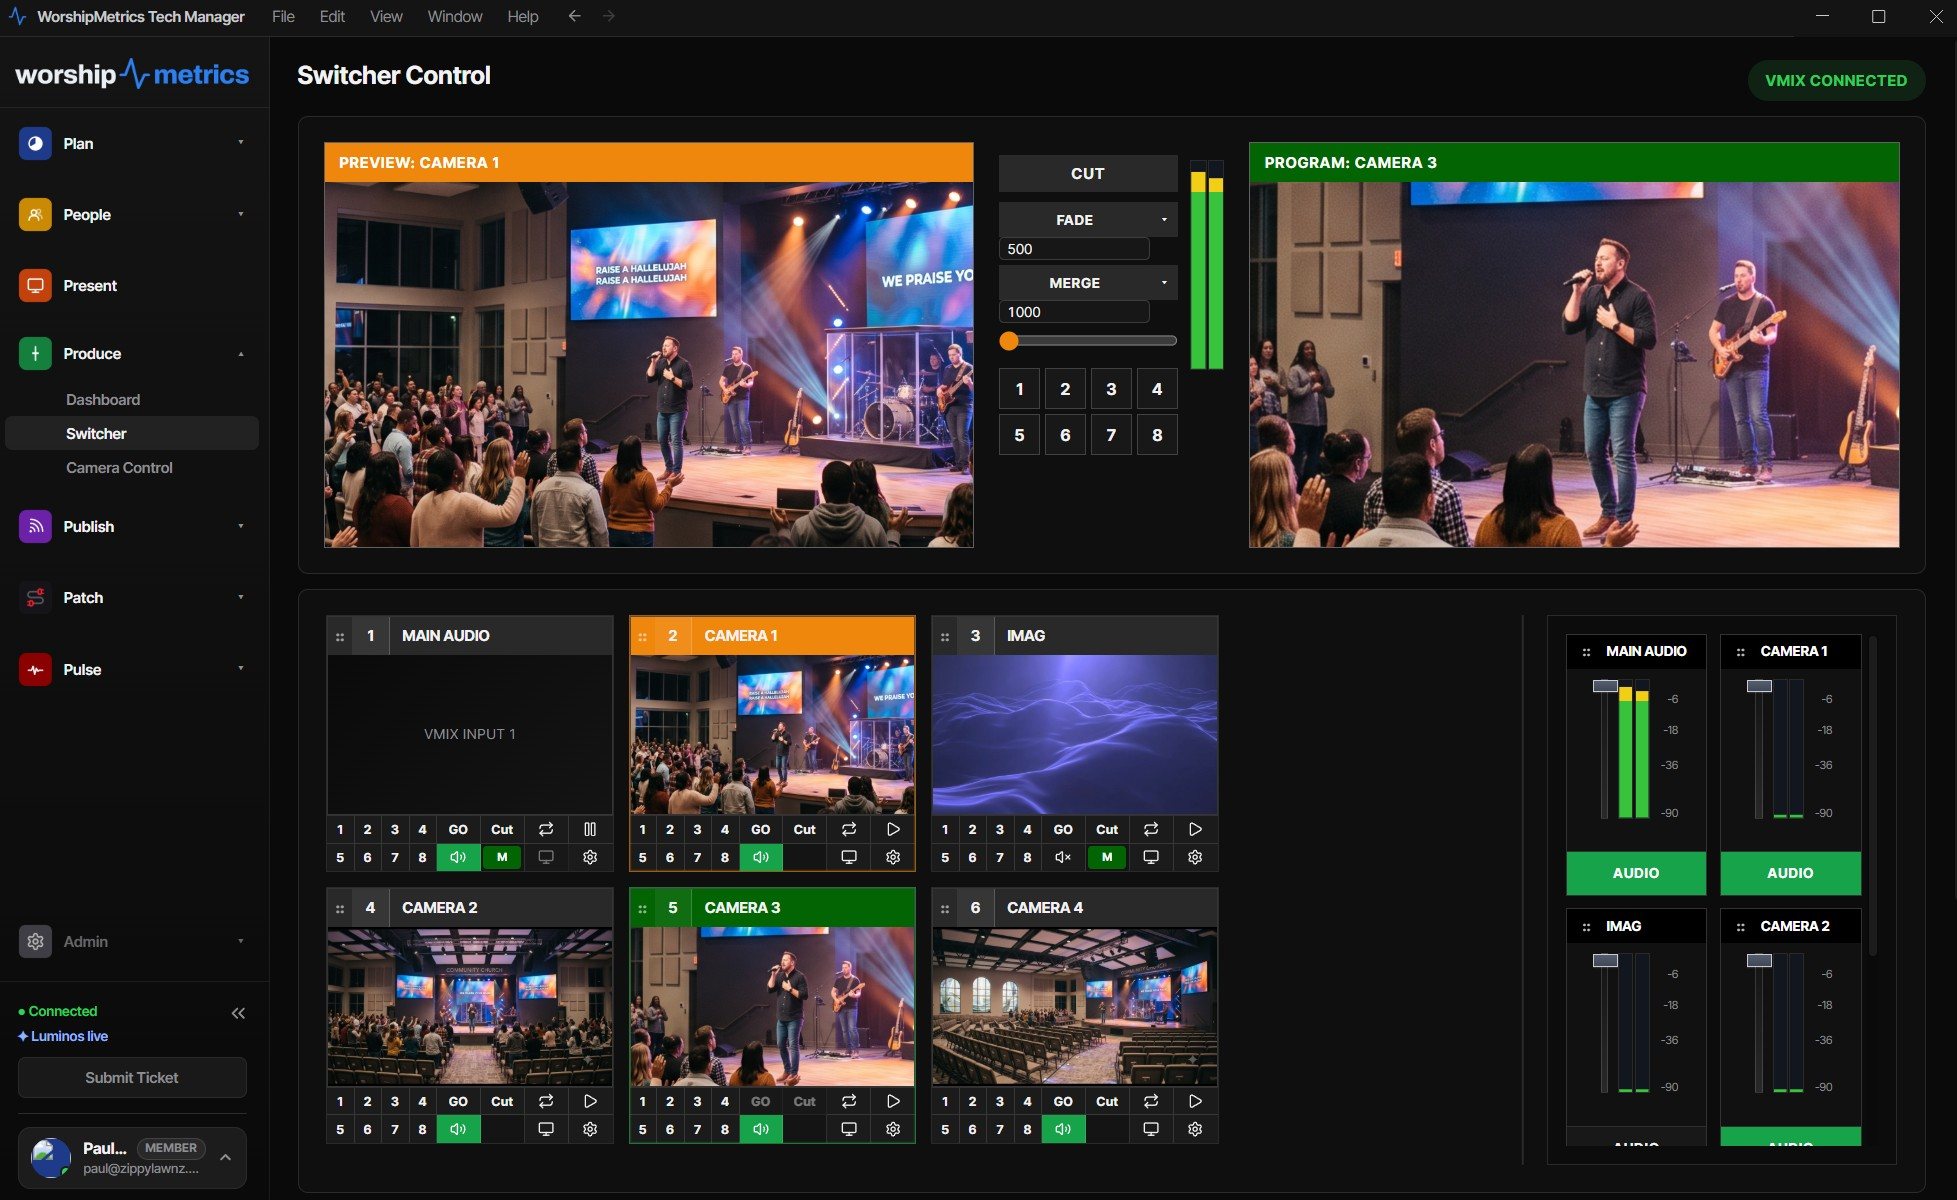Open settings gear on IMAG card

1195,857
